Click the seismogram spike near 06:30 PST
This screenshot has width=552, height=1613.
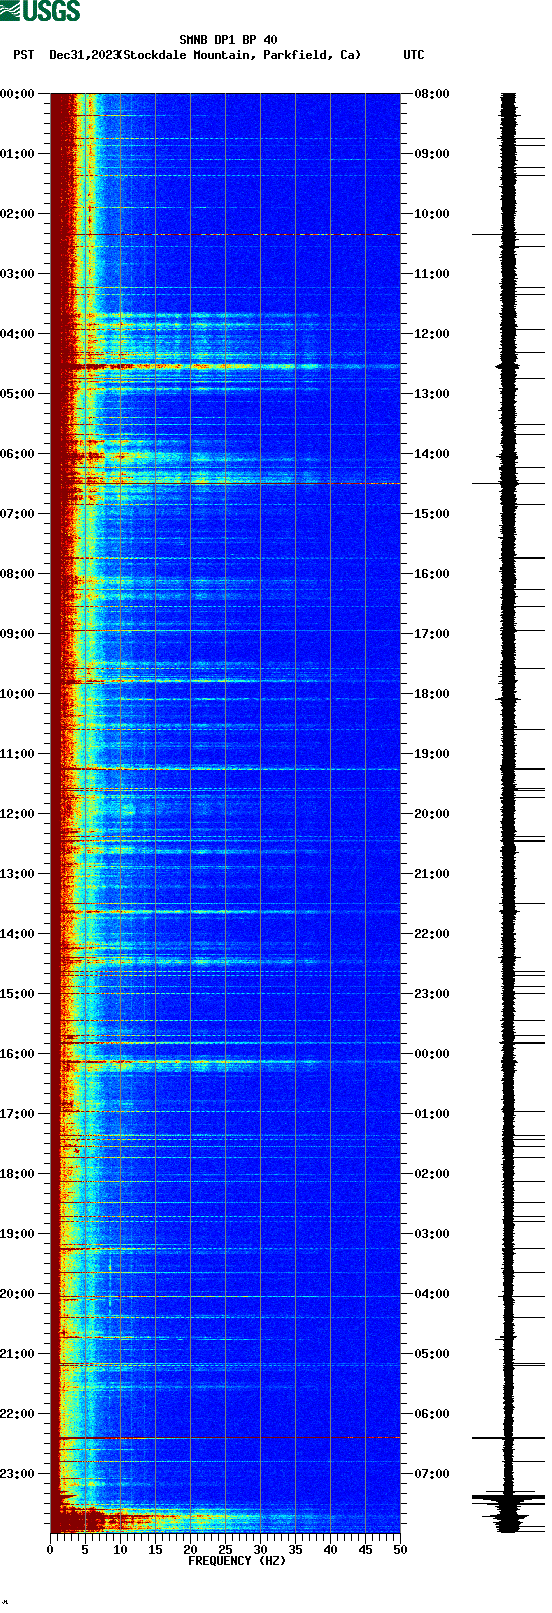(509, 484)
